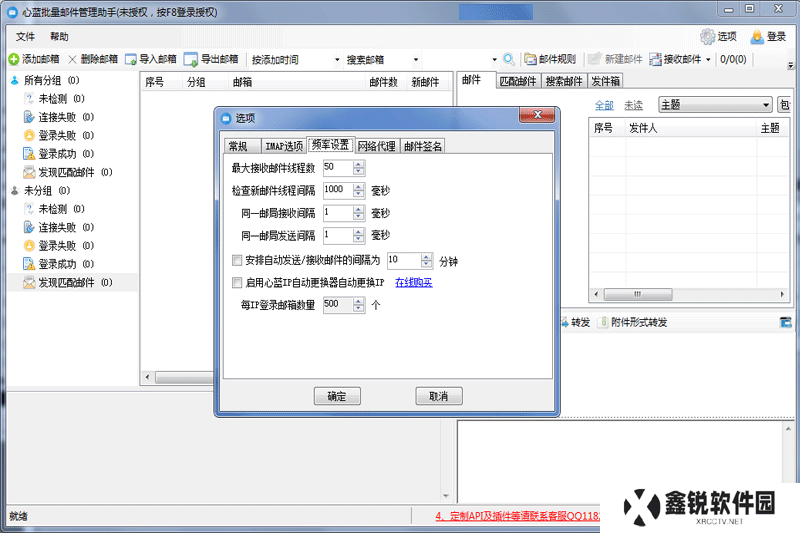Click the magnifier search icon in toolbar
This screenshot has height=533, width=800.
pyautogui.click(x=509, y=59)
